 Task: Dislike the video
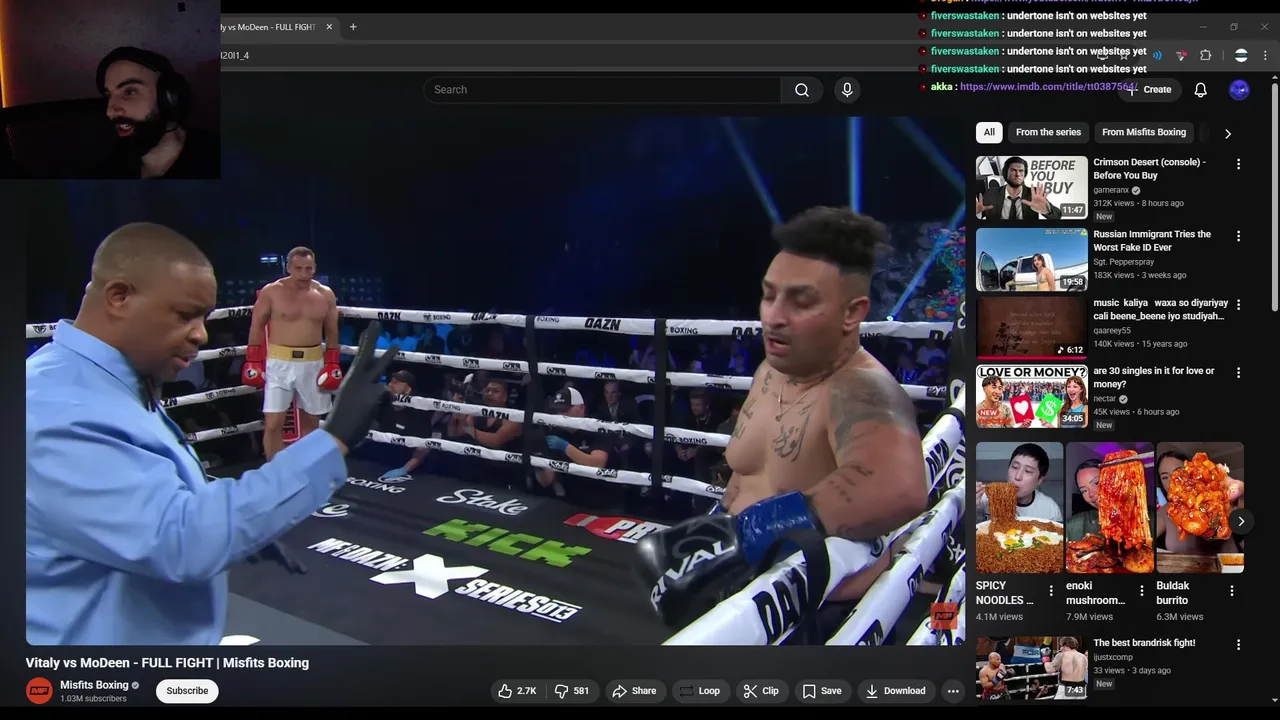tap(572, 691)
